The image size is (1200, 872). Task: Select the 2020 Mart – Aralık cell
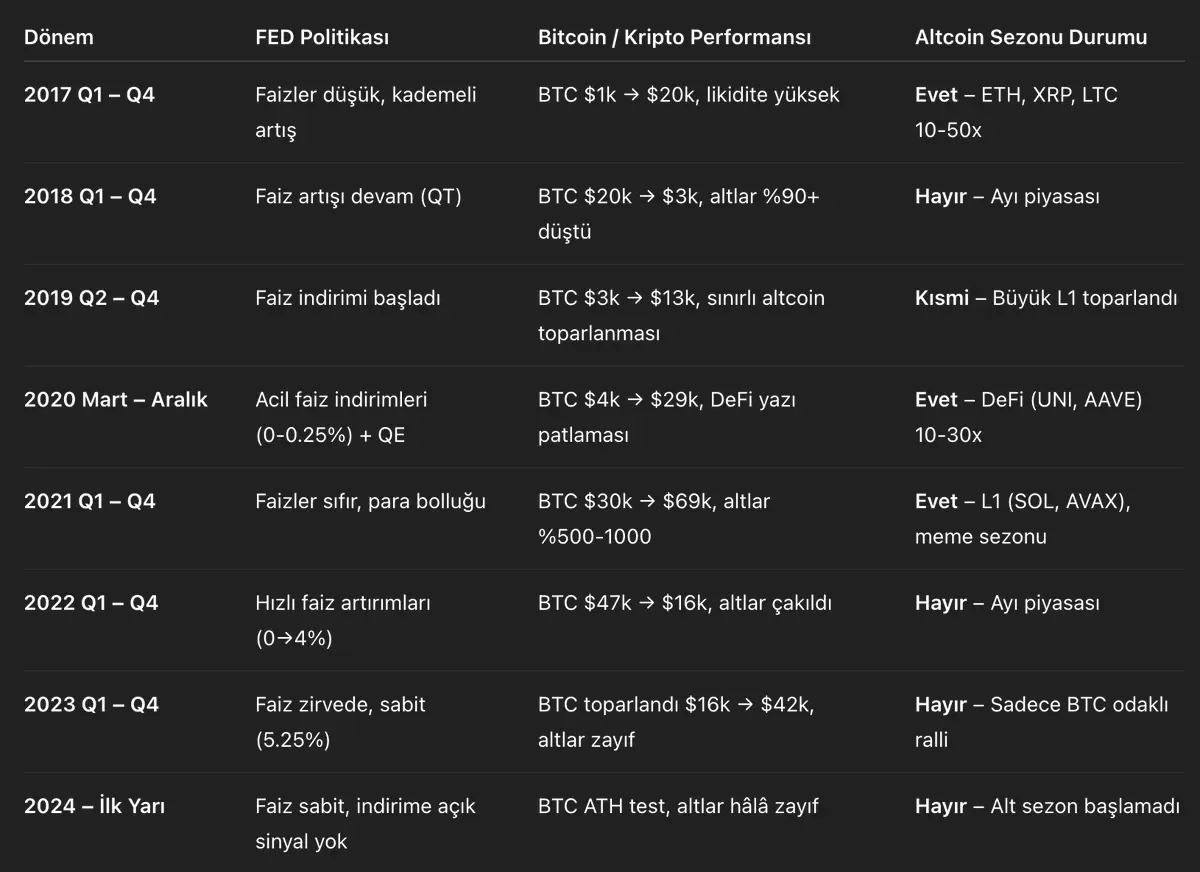point(116,399)
